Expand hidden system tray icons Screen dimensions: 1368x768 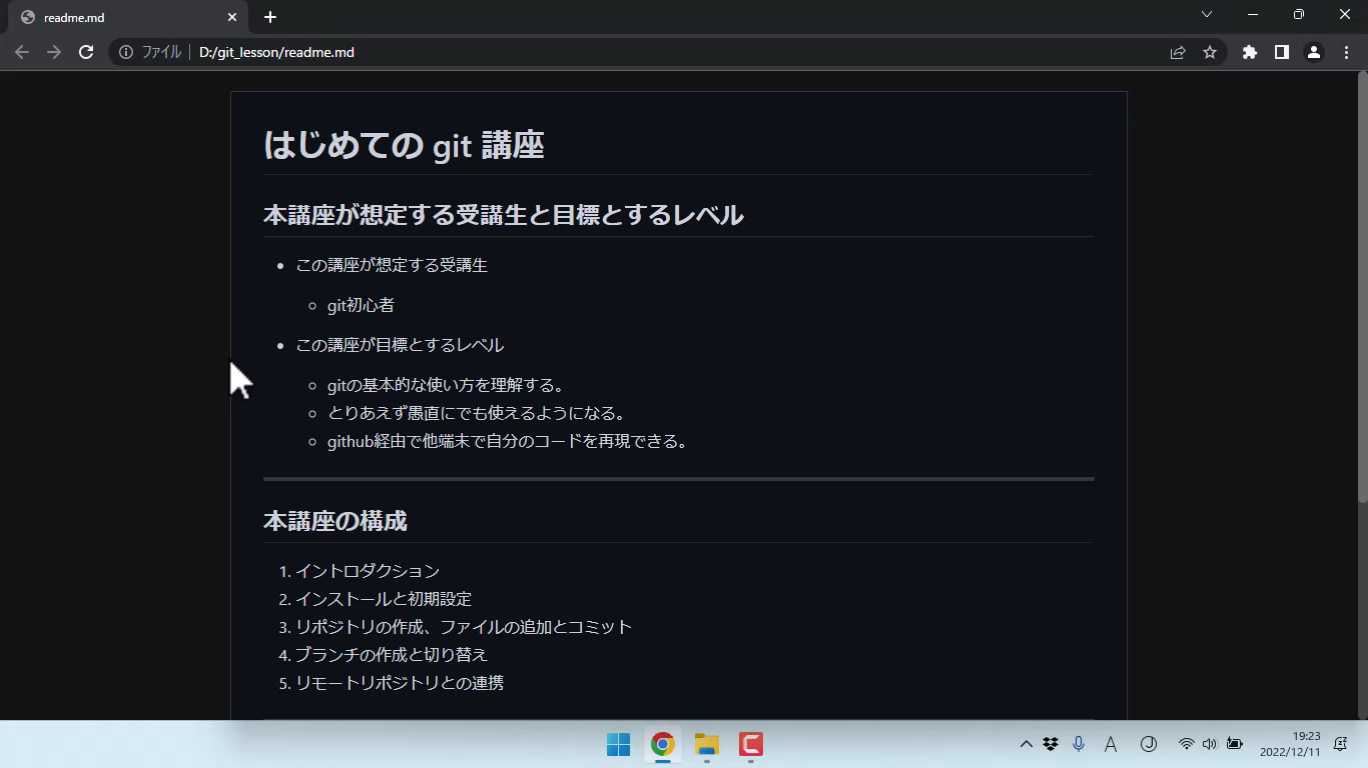tap(1026, 744)
